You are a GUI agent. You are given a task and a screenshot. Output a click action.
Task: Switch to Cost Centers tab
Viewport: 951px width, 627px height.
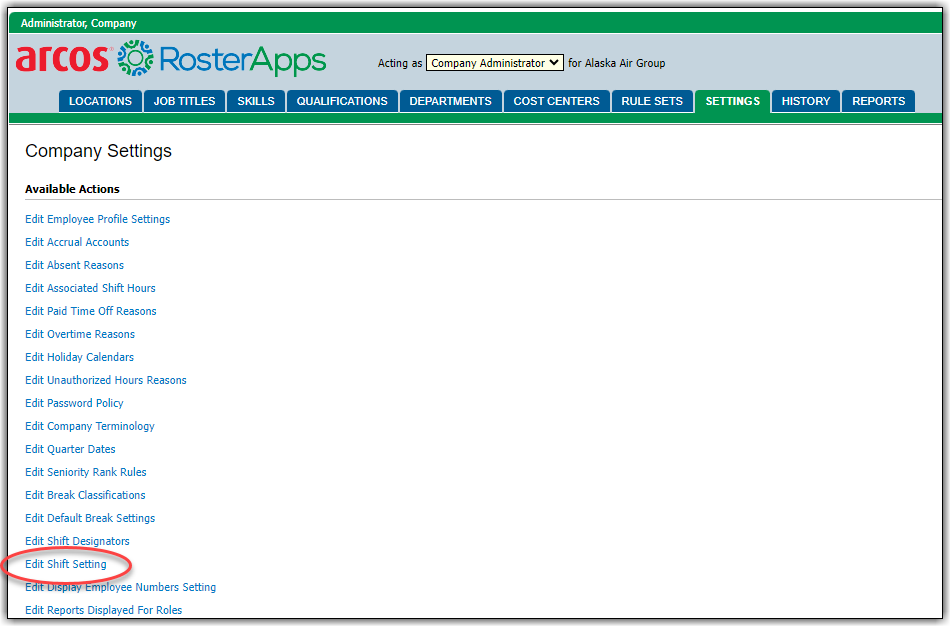556,101
